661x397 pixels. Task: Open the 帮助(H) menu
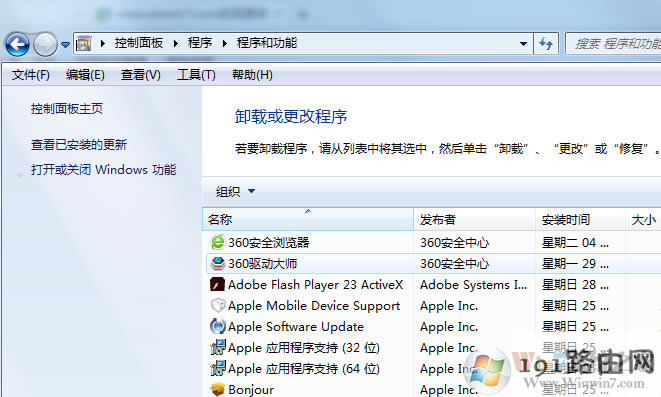coord(252,75)
